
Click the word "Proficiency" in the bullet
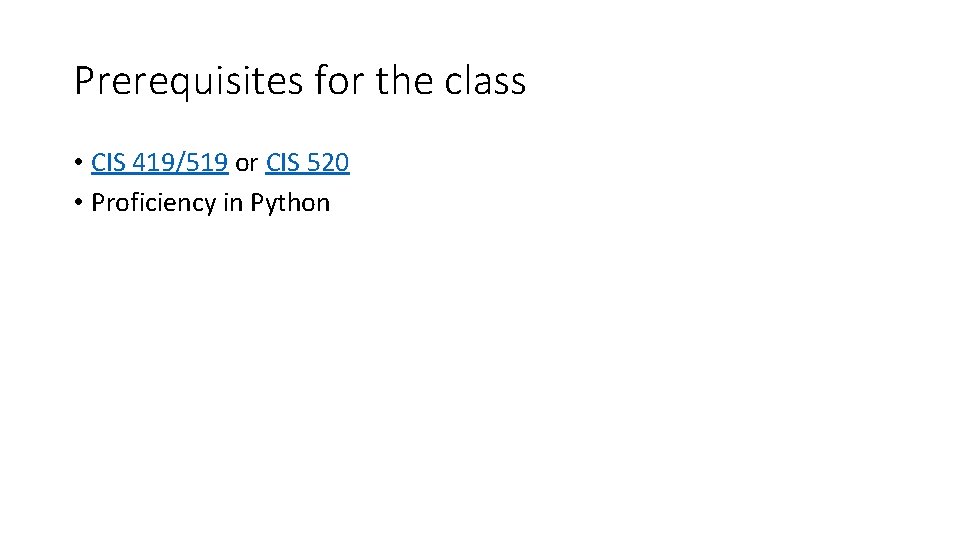pos(154,203)
